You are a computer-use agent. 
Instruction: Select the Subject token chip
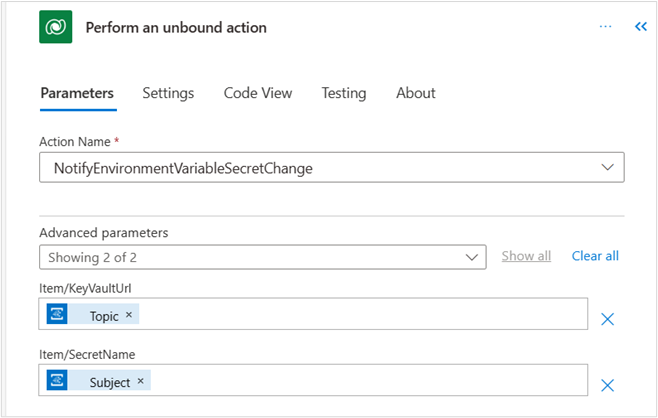point(99,380)
